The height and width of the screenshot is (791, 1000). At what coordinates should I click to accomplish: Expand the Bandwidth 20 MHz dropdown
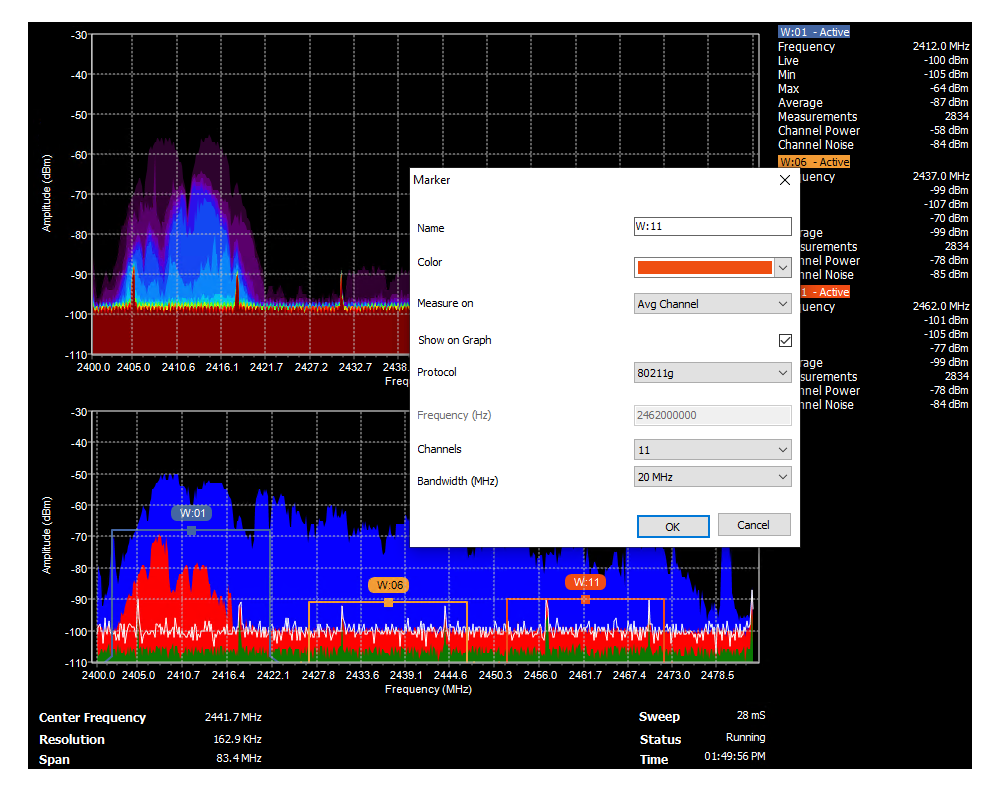(x=712, y=477)
